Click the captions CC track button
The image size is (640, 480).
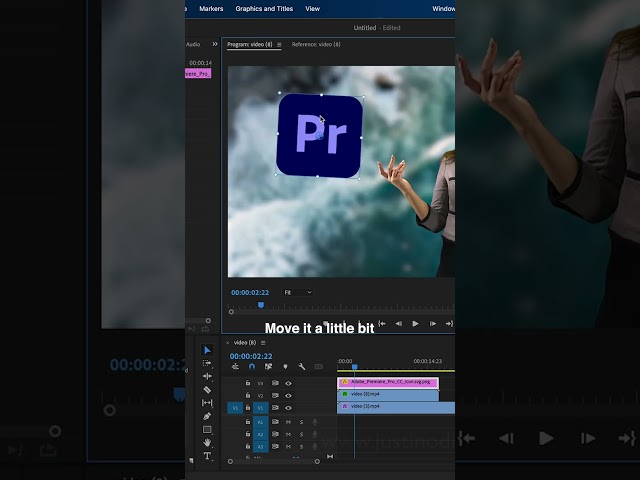(x=318, y=367)
